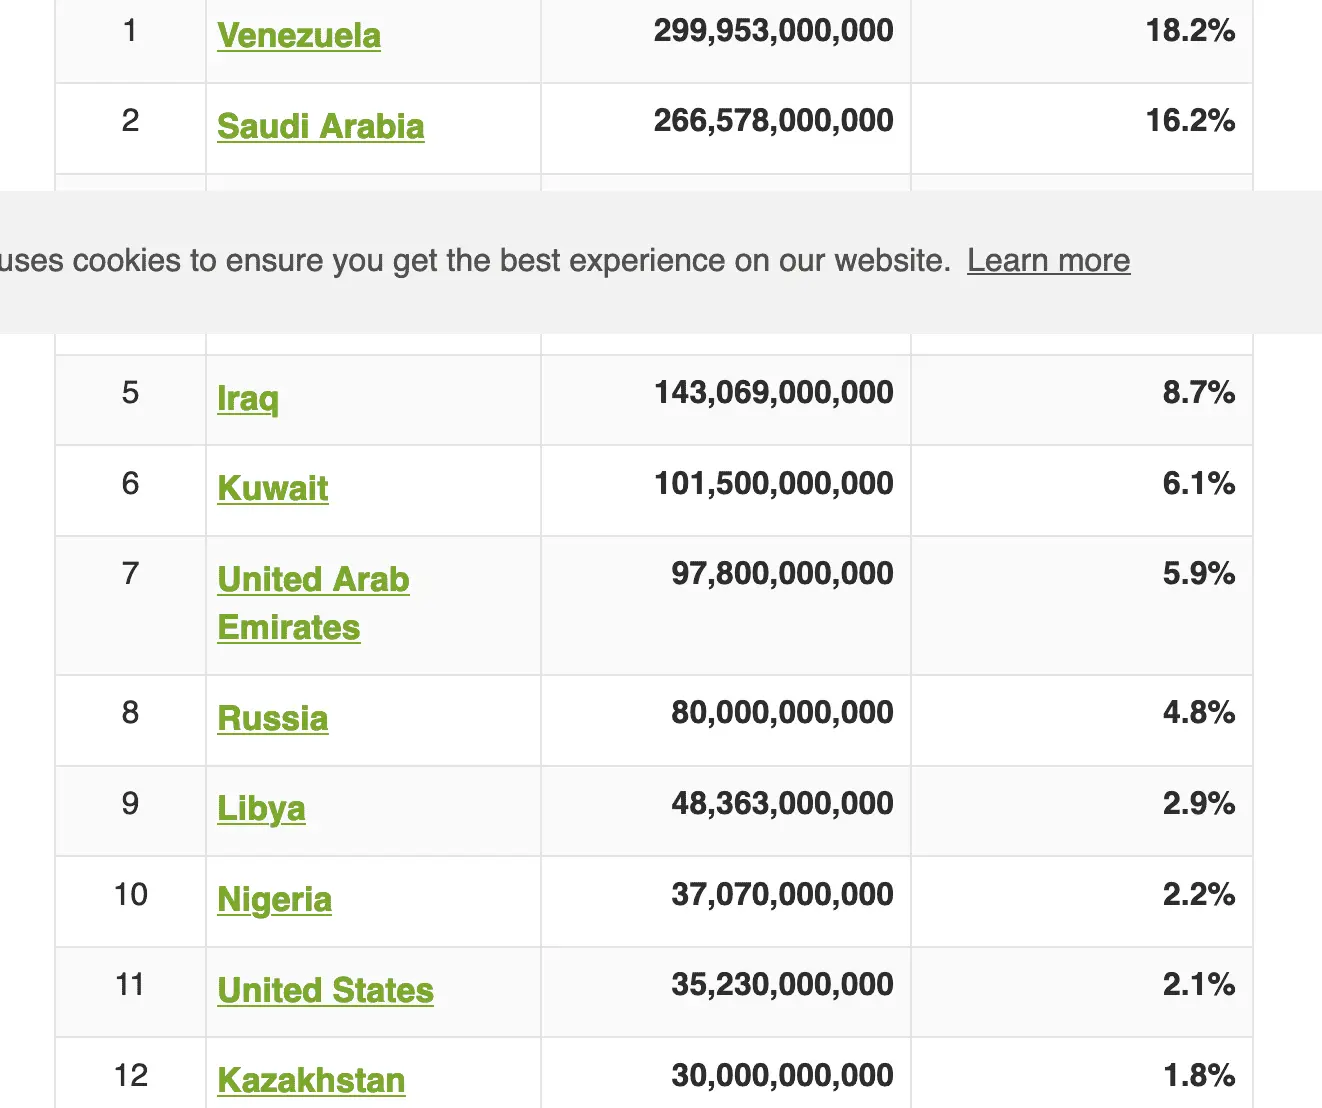Click Saudi Arabia's 16.2% share cell
Viewport: 1322px width, 1108px height.
[x=1190, y=121]
